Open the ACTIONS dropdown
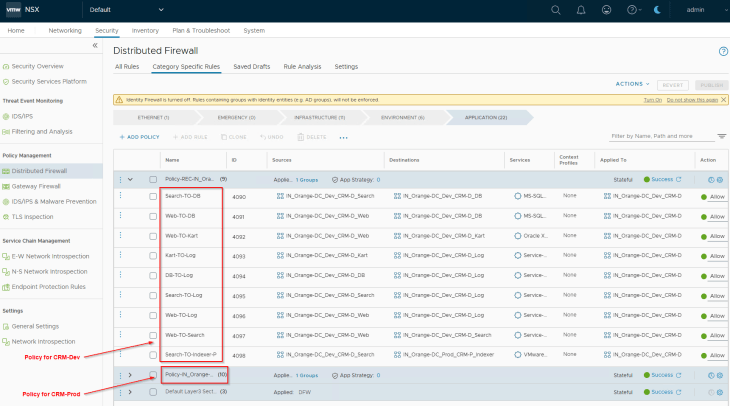730x406 pixels. pyautogui.click(x=632, y=84)
